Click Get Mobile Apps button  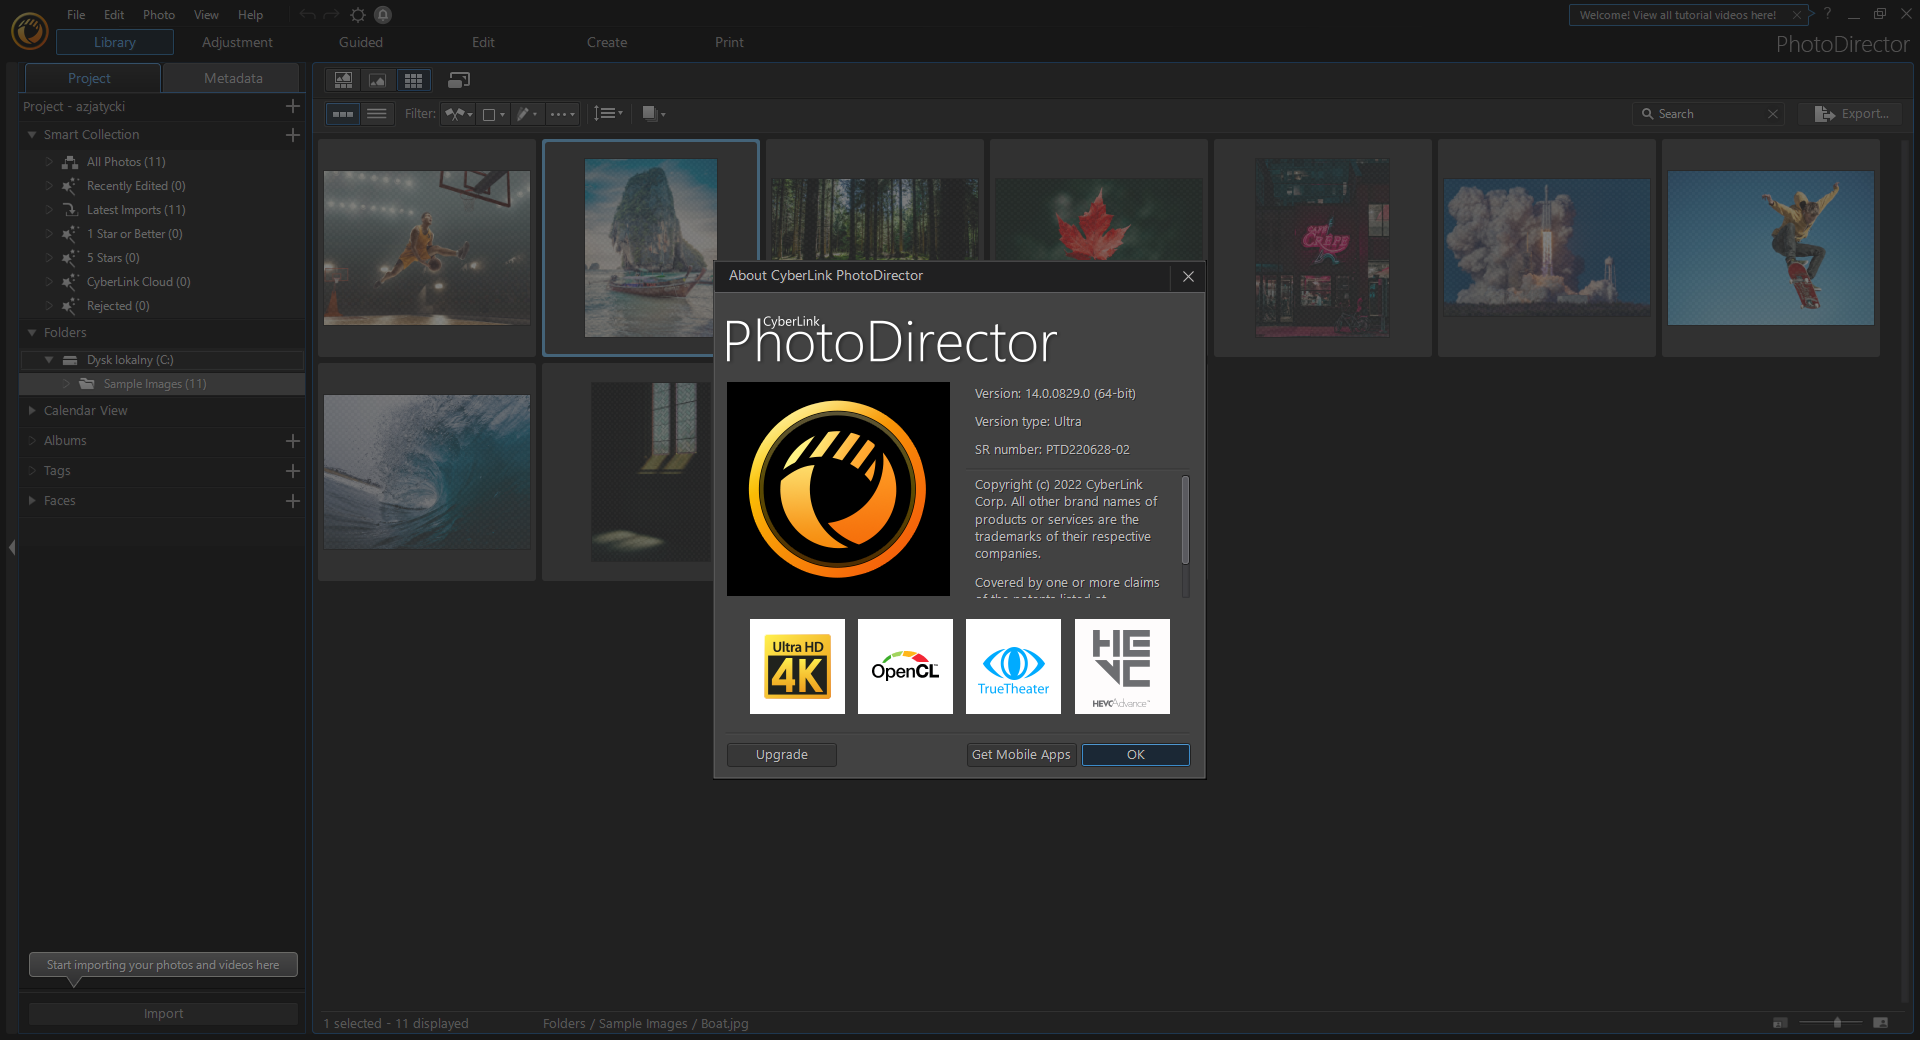[x=1021, y=755]
